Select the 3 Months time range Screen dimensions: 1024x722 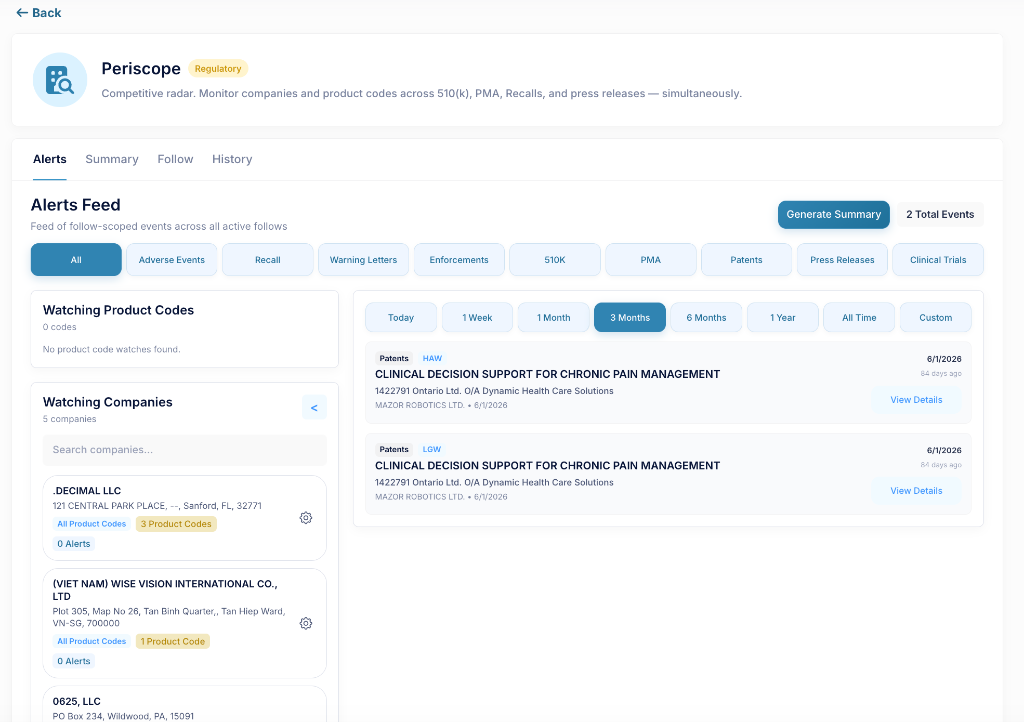[x=630, y=317]
